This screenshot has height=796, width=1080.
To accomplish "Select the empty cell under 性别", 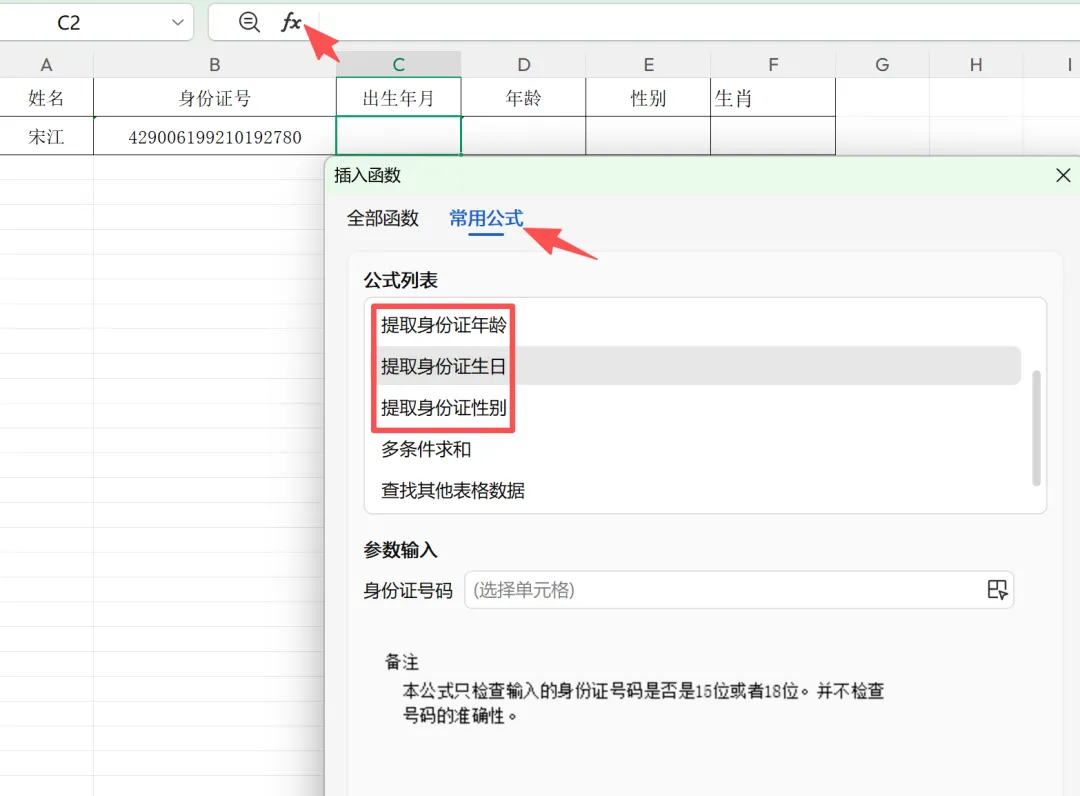I will click(648, 136).
